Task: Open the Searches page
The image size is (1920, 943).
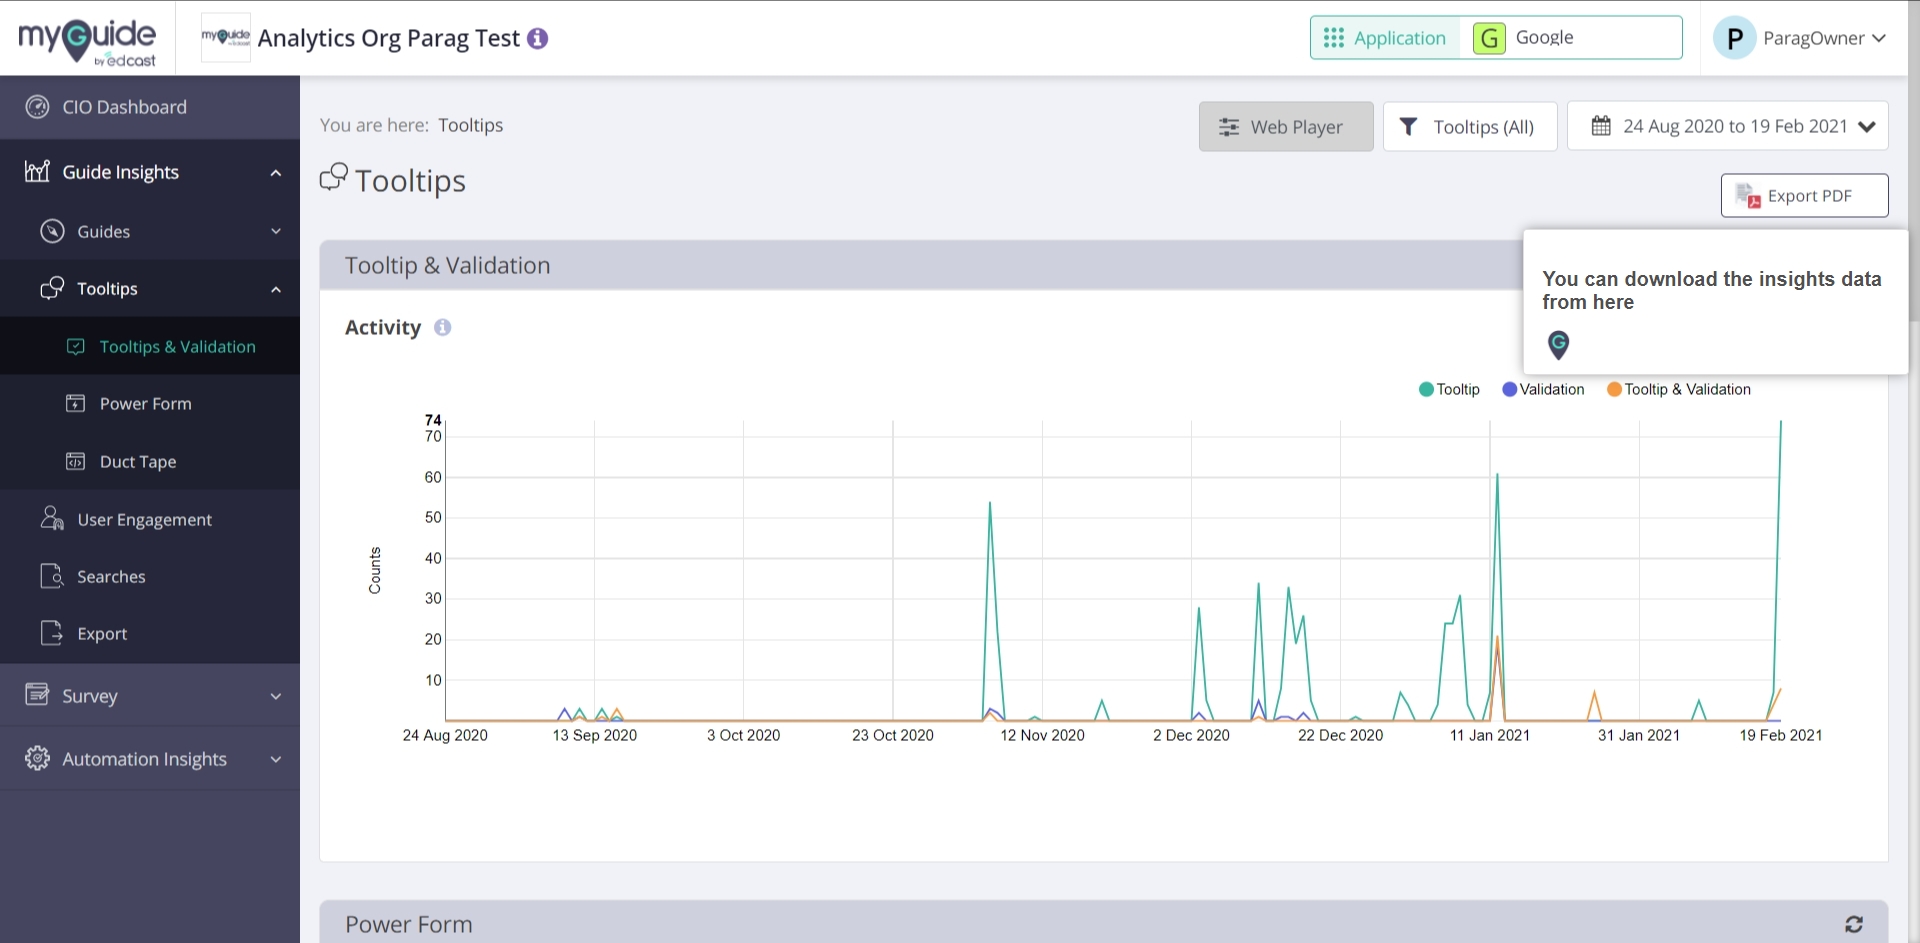Action: [x=150, y=576]
